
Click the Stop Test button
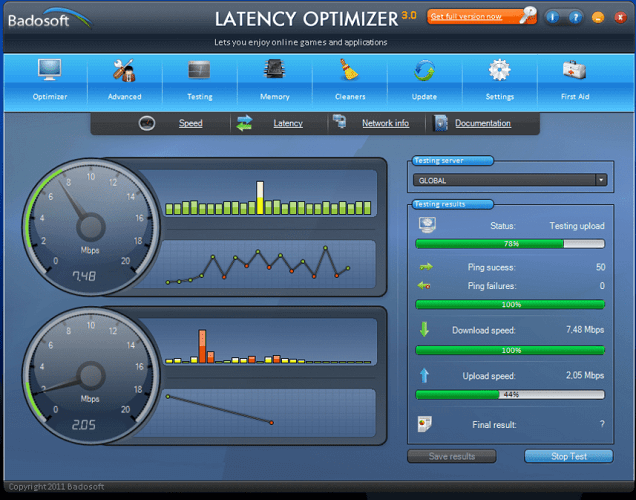[569, 456]
